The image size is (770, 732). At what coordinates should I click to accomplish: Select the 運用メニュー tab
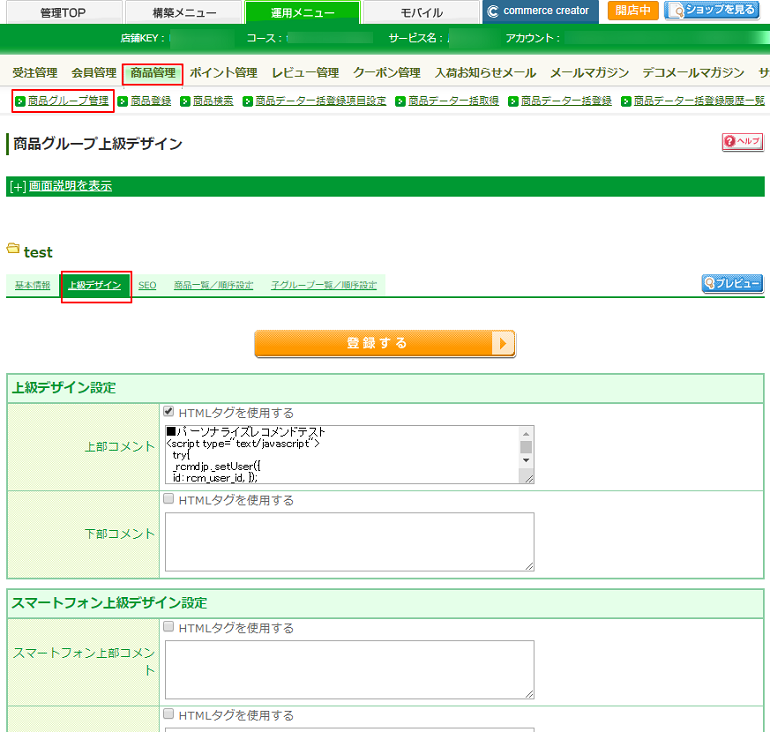[302, 12]
